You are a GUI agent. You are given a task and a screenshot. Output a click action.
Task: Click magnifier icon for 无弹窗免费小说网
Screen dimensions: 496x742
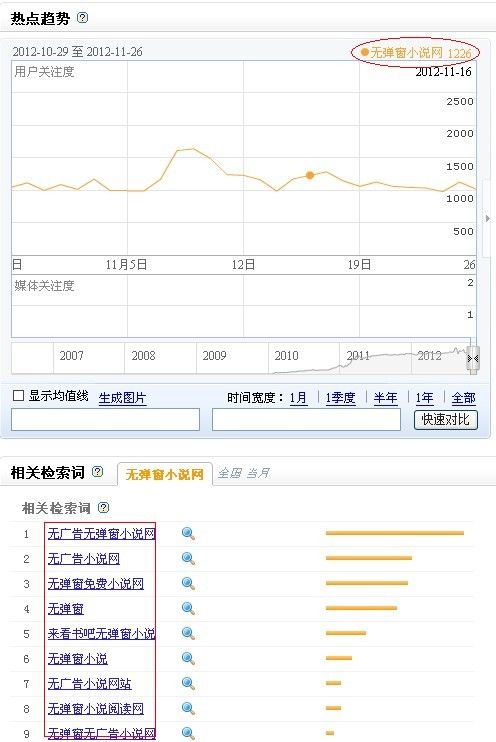click(x=188, y=584)
